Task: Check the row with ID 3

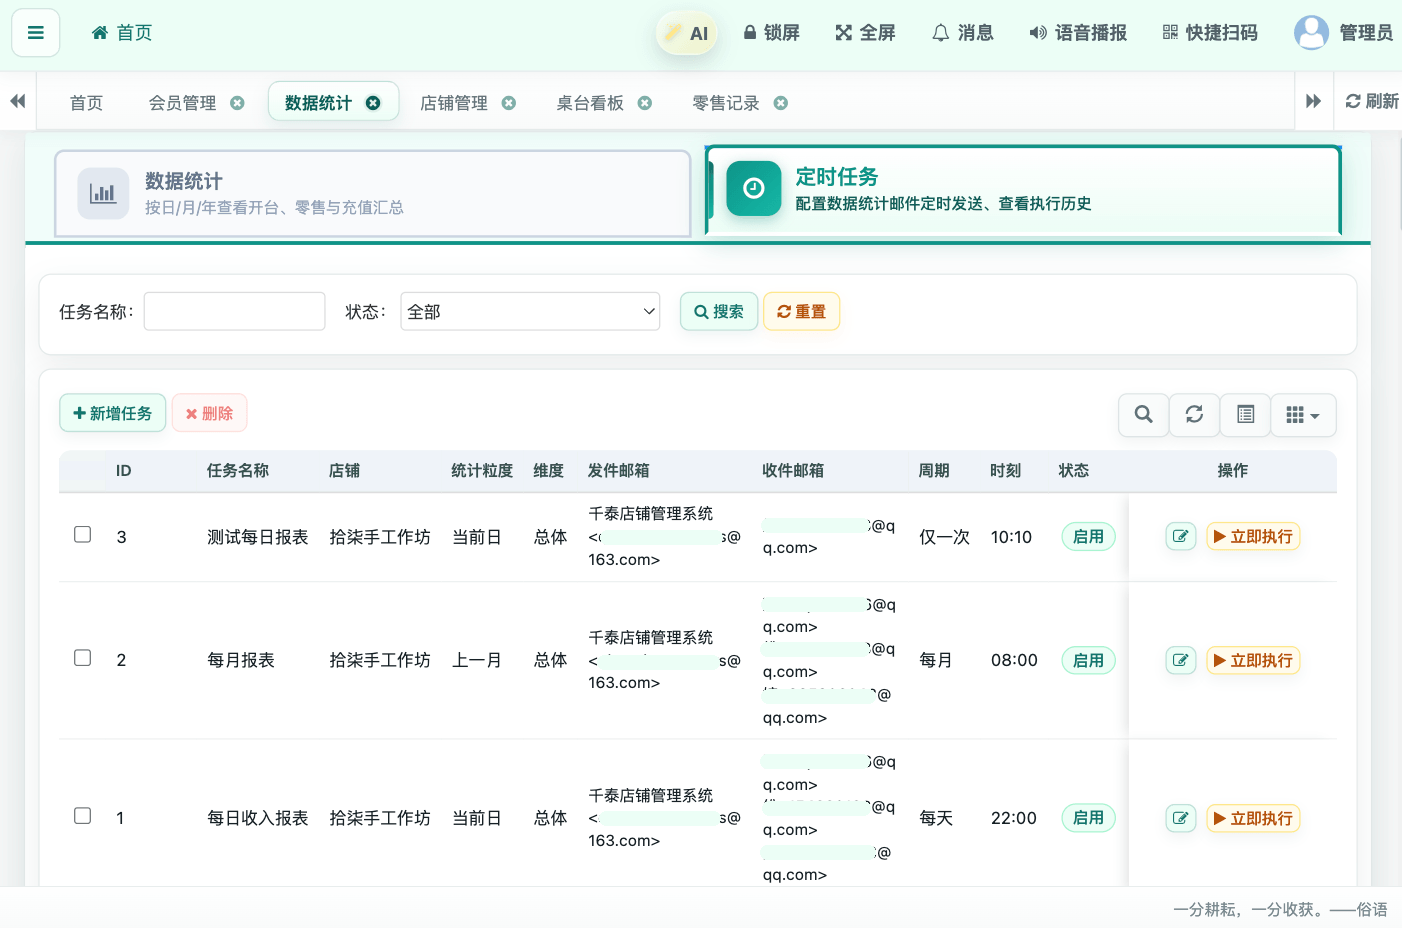Action: tap(83, 535)
